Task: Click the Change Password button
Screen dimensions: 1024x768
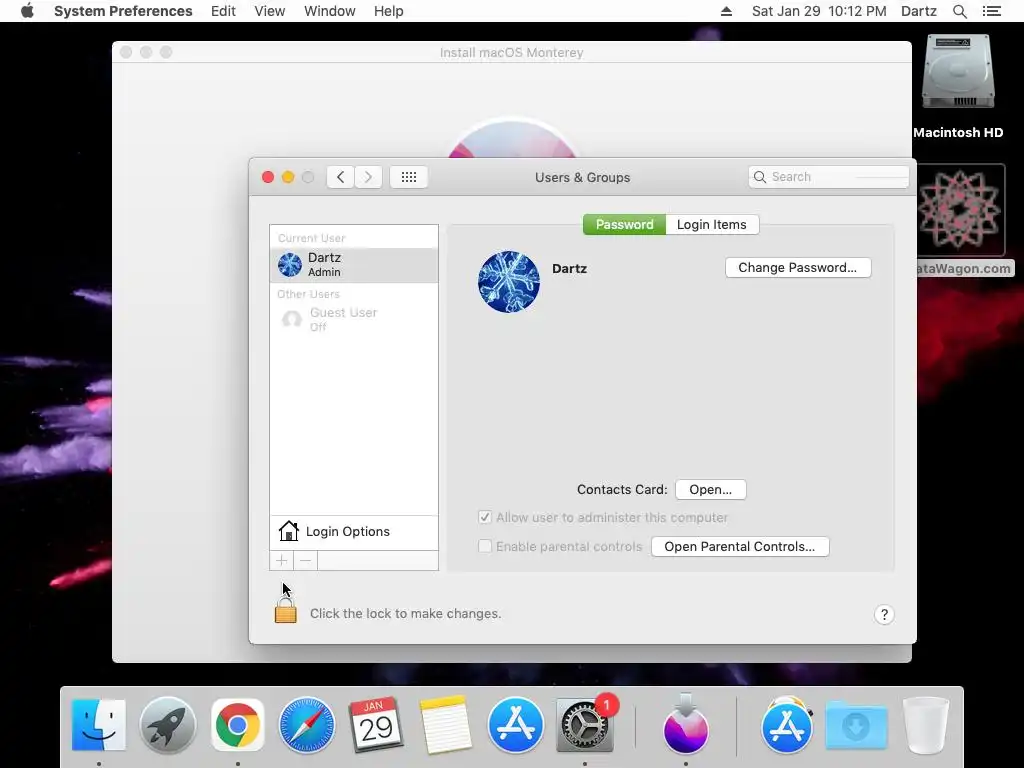Action: [797, 267]
